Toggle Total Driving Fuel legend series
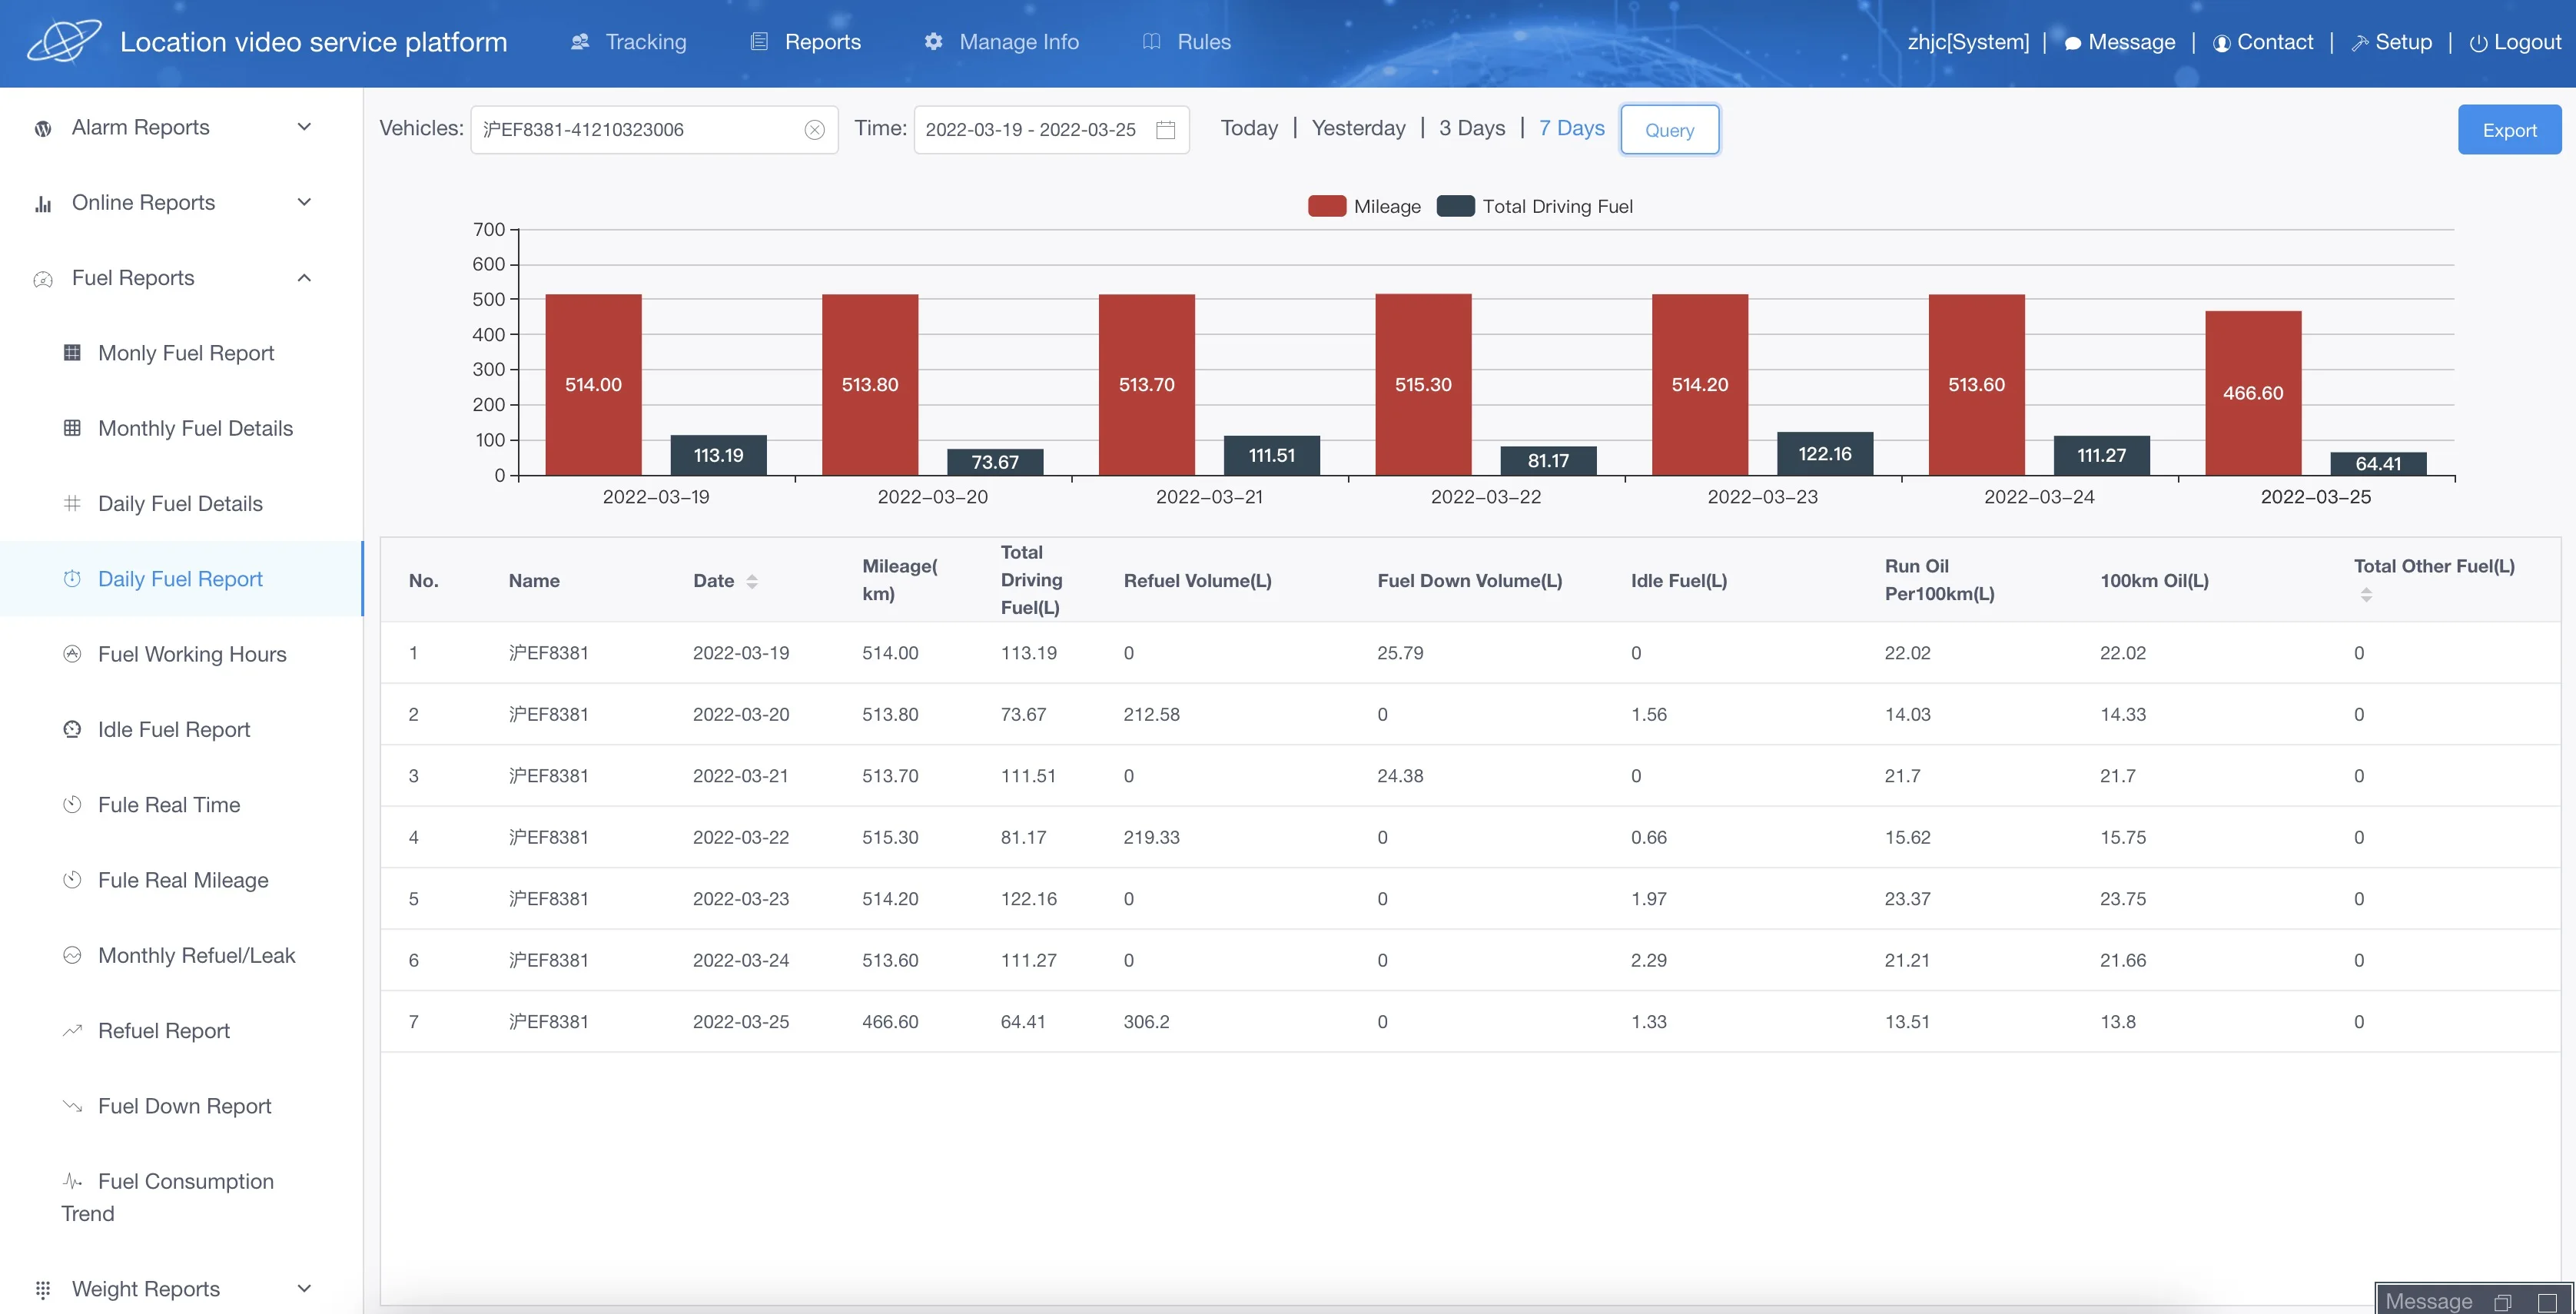2576x1314 pixels. (x=1535, y=206)
